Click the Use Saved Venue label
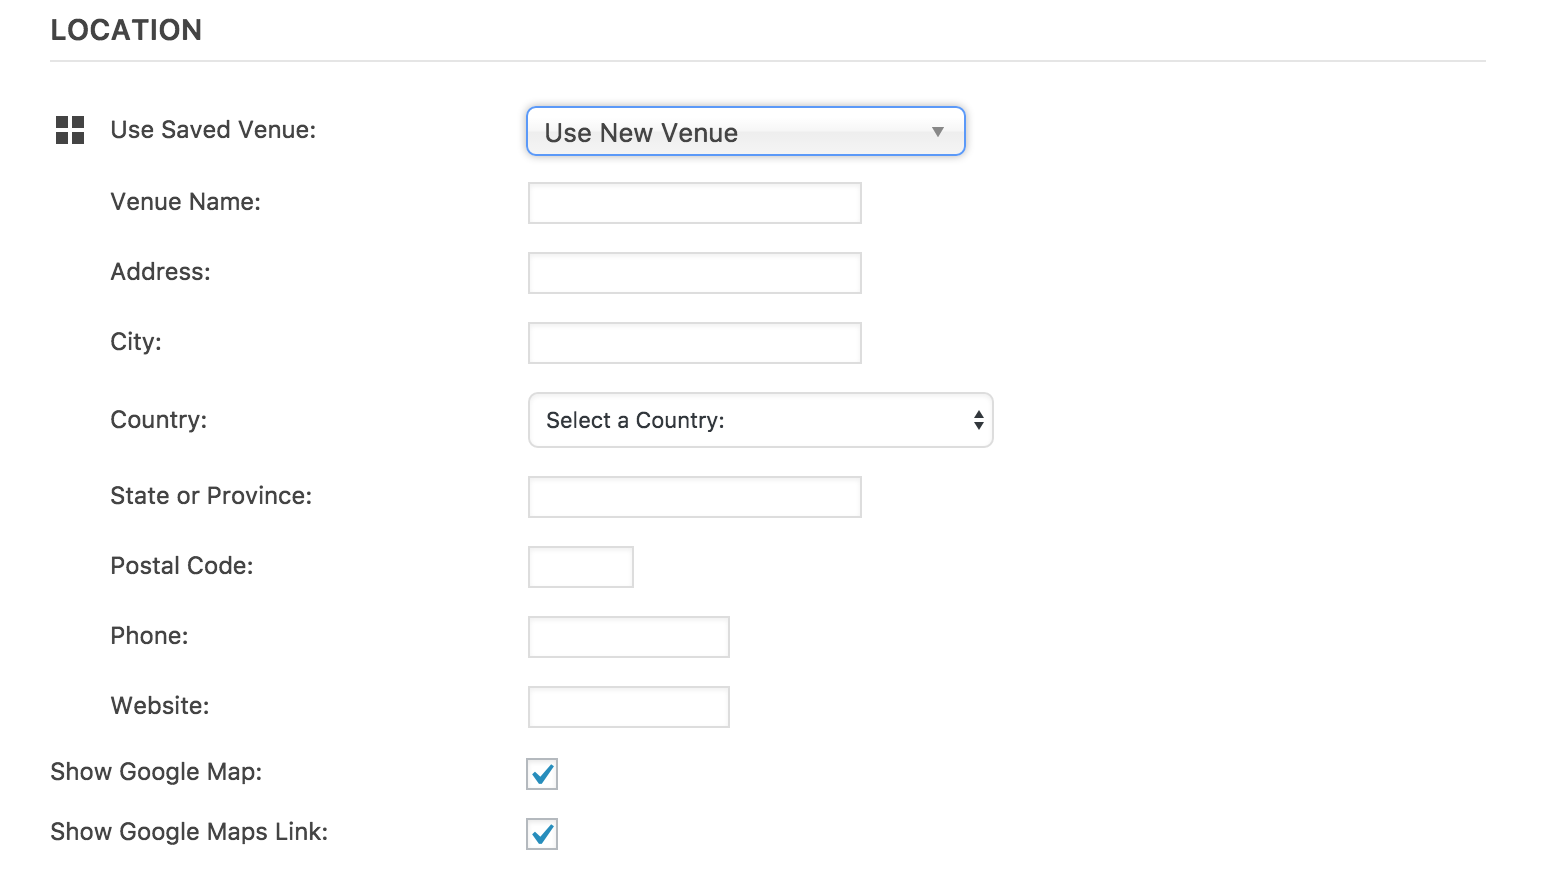The image size is (1550, 878). point(213,130)
